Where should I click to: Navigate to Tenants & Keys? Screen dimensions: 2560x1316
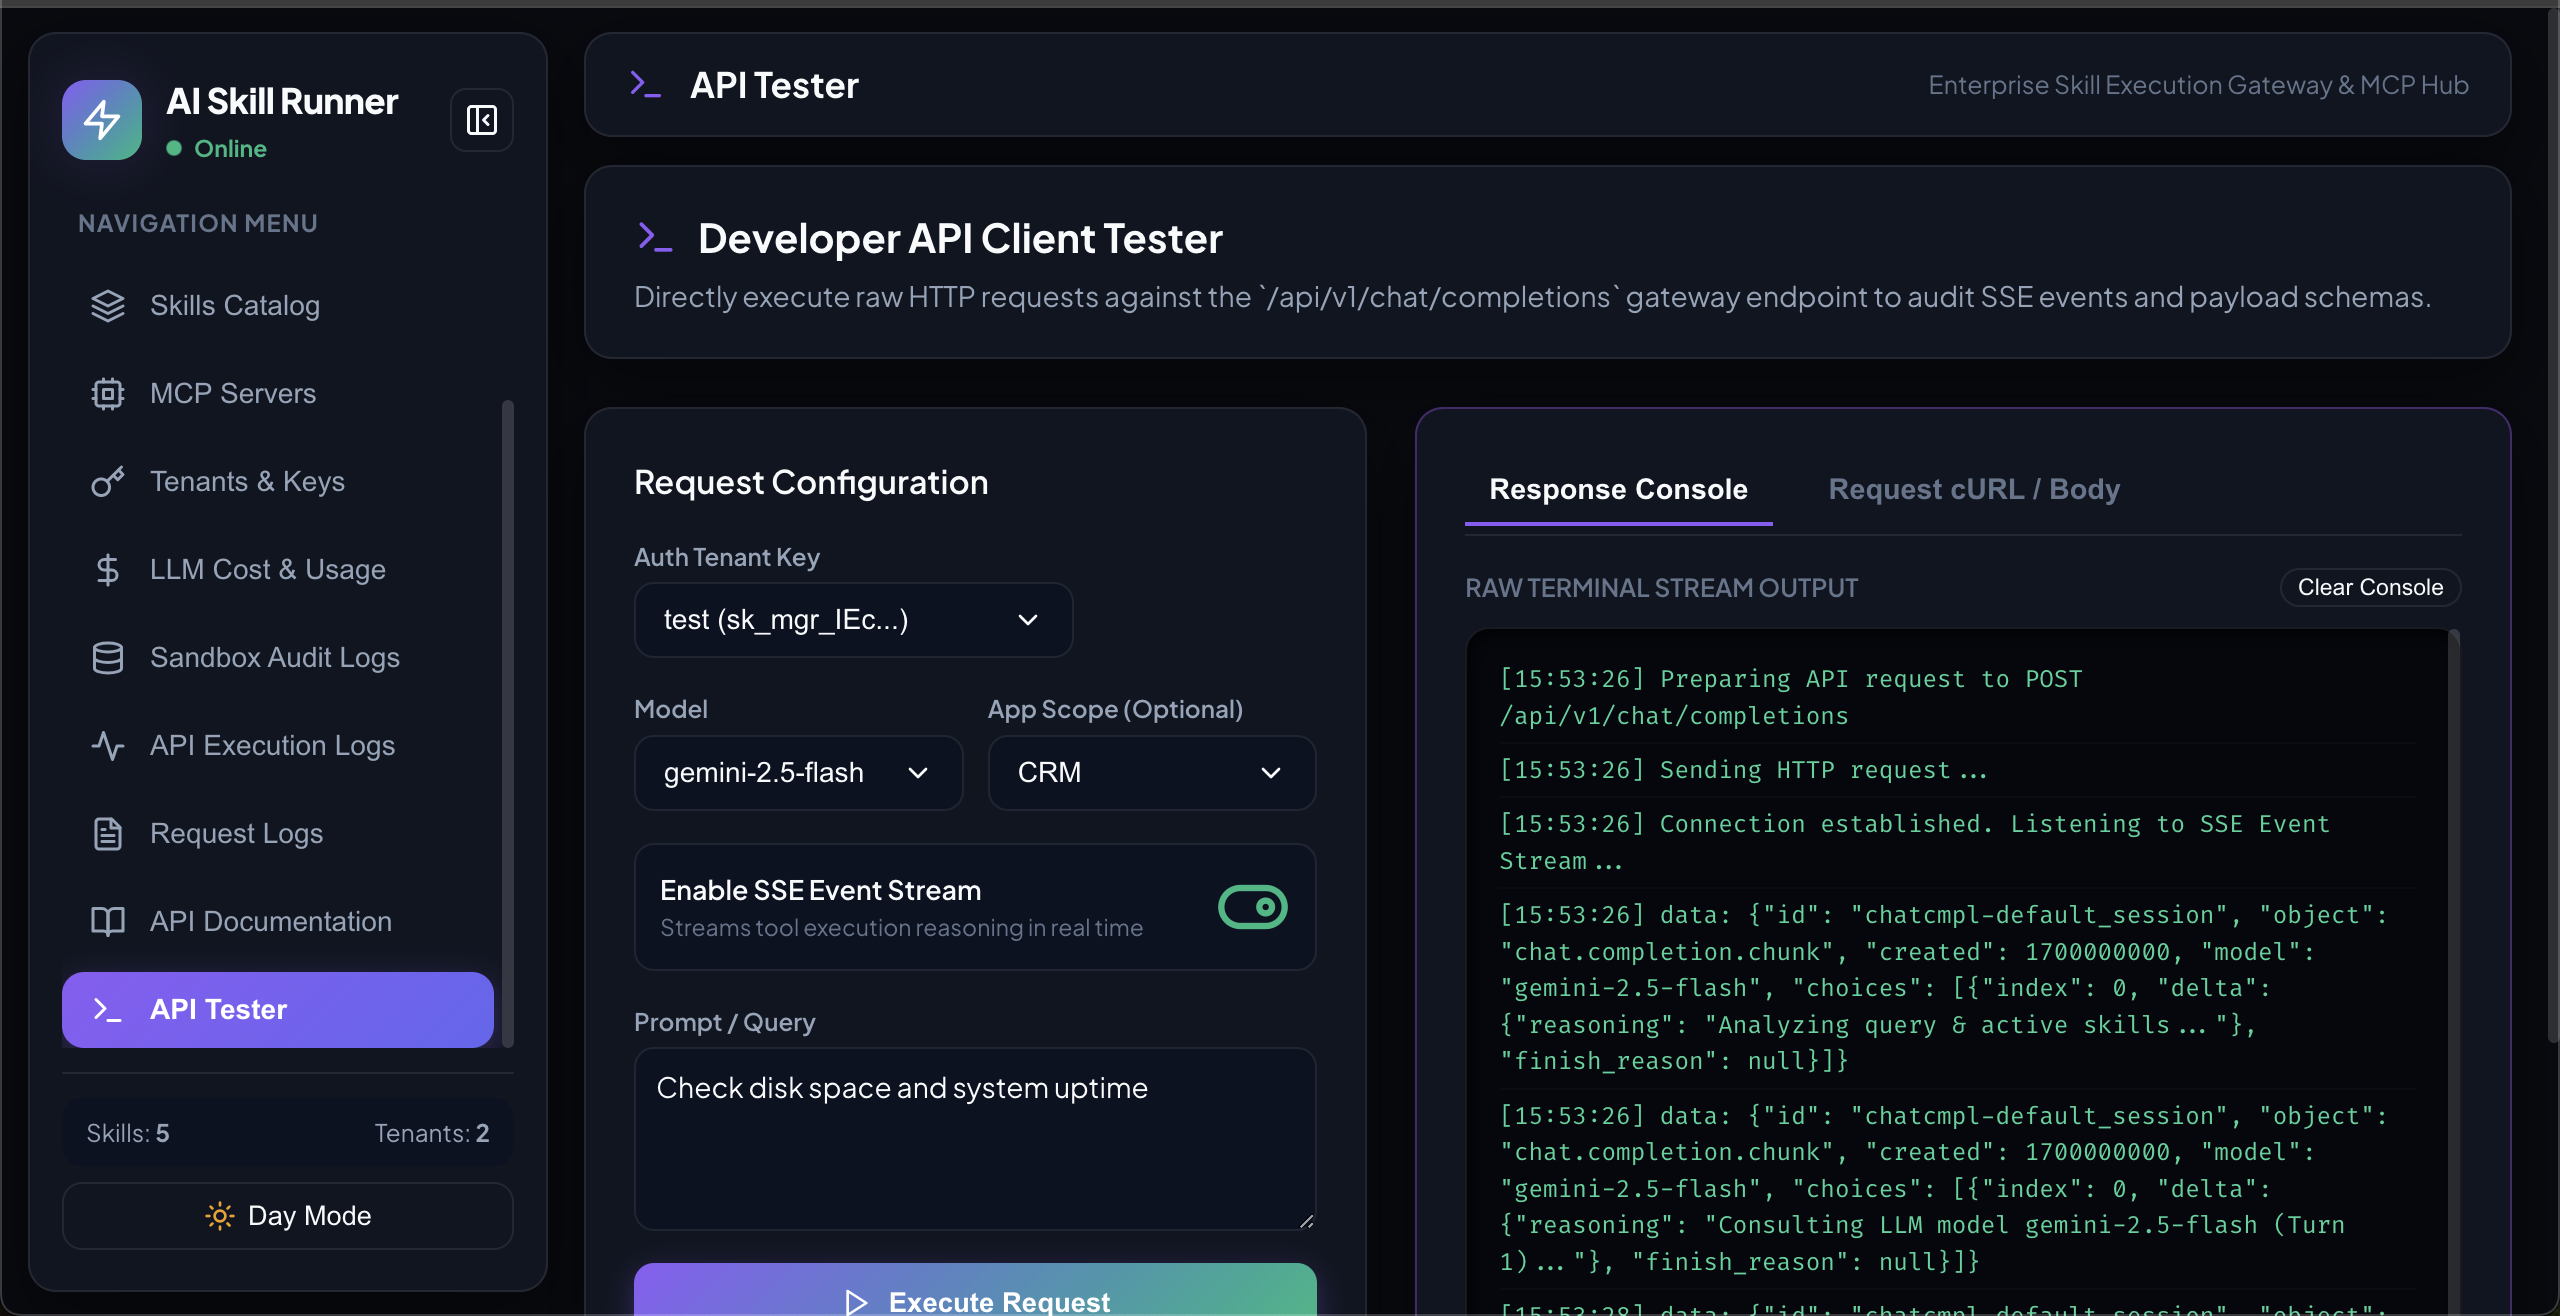(278, 482)
